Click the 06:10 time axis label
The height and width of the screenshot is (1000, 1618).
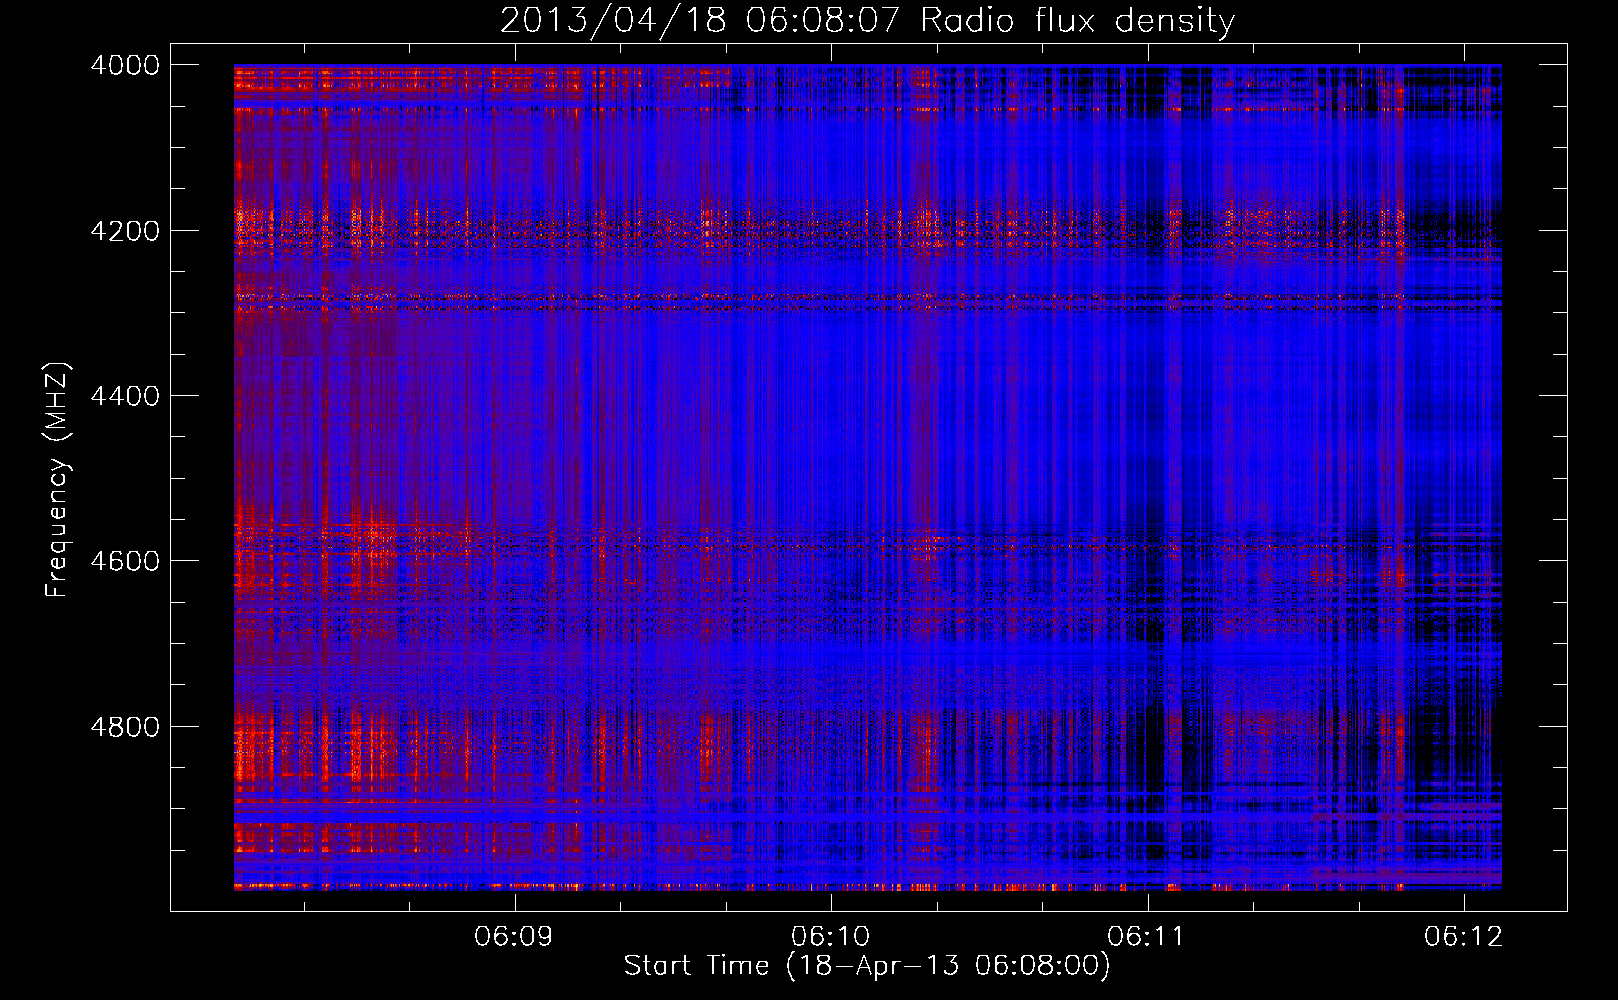pos(830,937)
